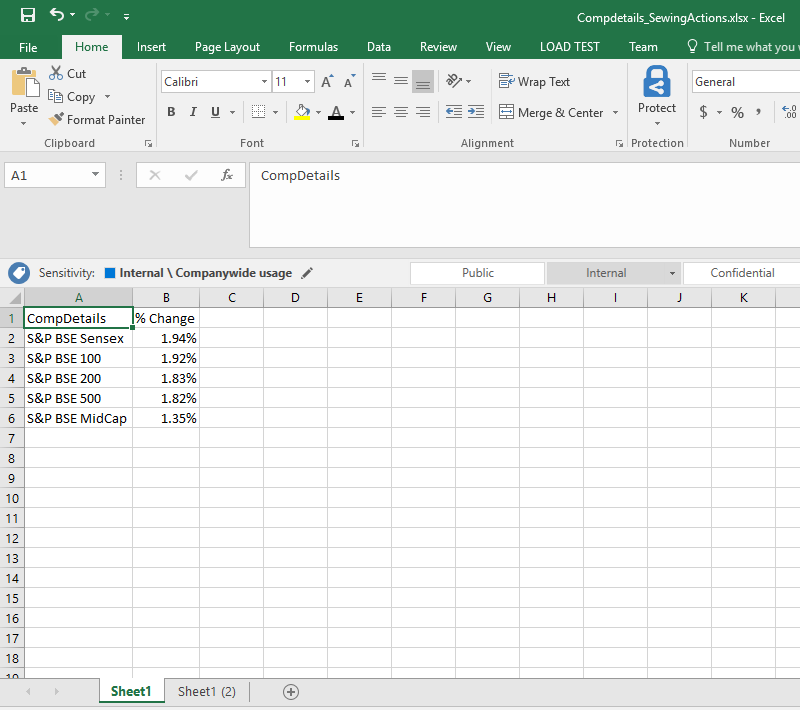
Task: Apply the Percent Style number format
Action: [738, 112]
